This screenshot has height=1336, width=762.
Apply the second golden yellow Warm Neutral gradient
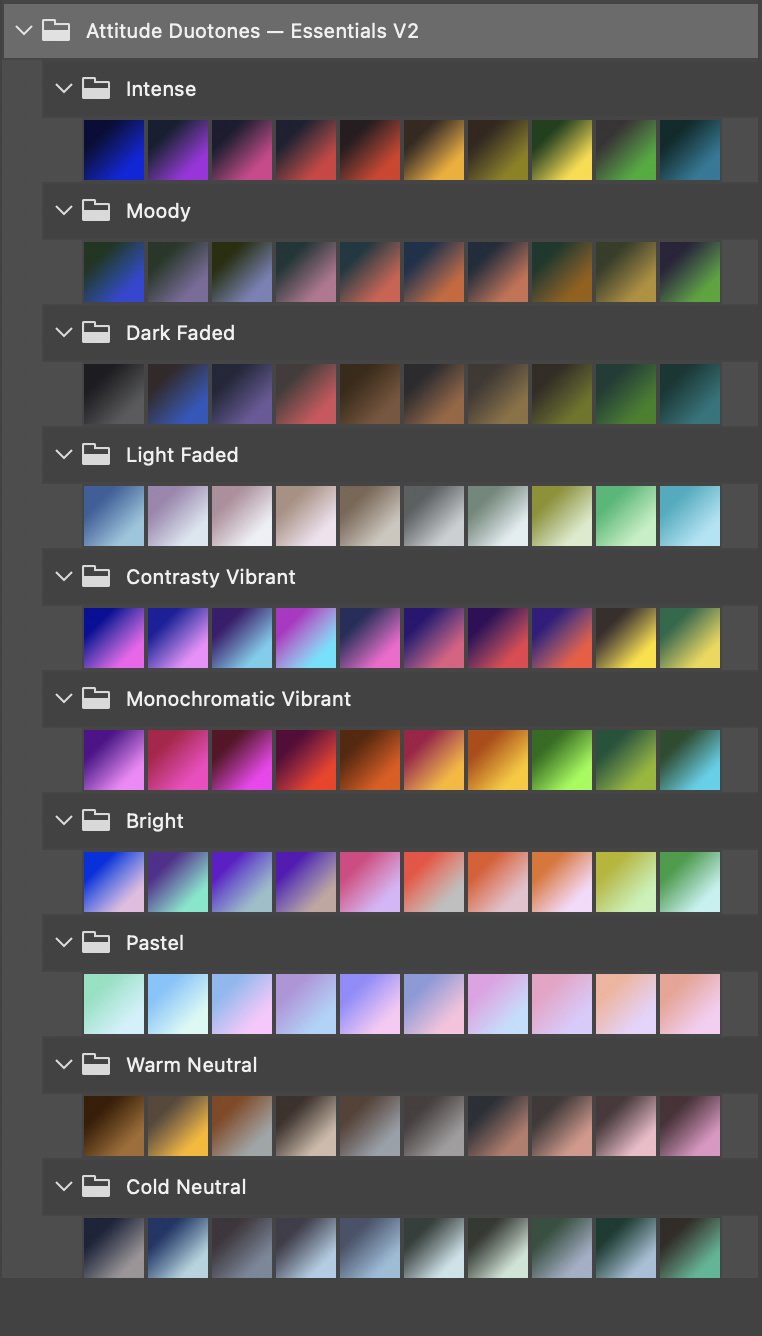177,1126
